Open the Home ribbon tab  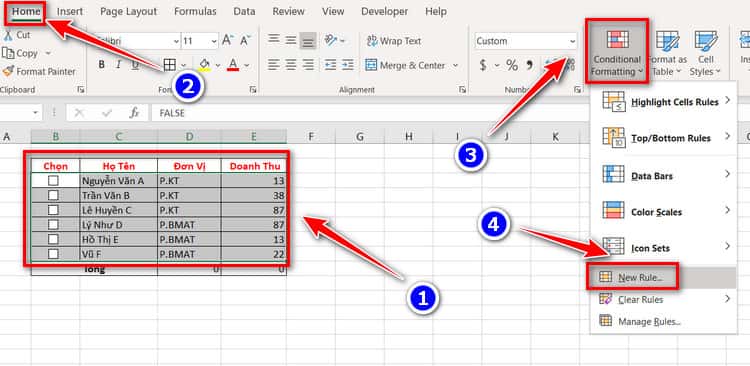tap(26, 11)
